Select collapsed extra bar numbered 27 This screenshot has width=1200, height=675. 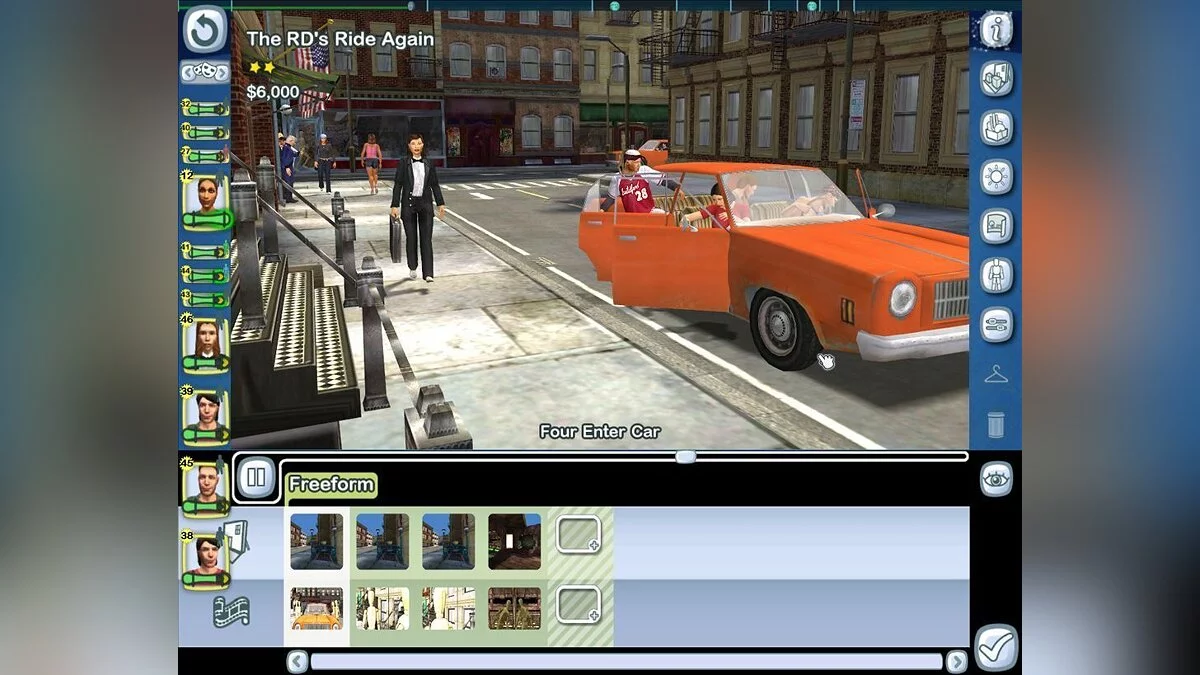205,156
